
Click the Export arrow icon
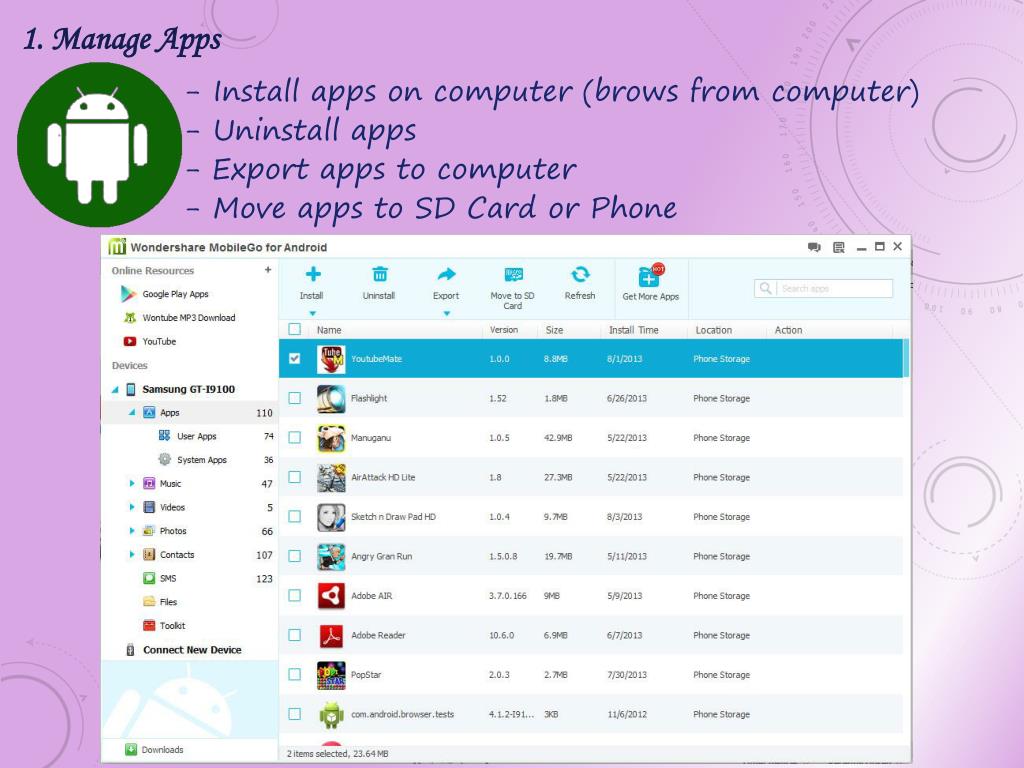[447, 274]
